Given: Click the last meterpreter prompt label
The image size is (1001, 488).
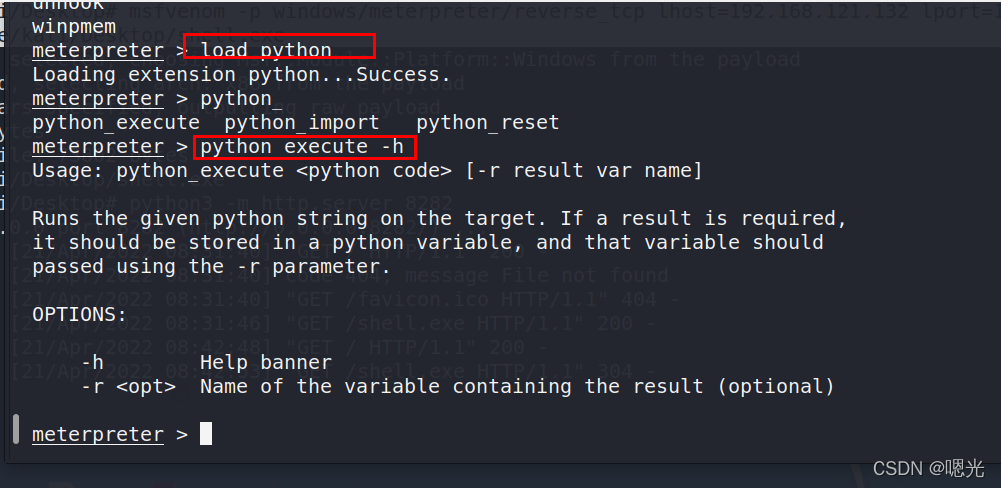Looking at the screenshot, I should (97, 434).
